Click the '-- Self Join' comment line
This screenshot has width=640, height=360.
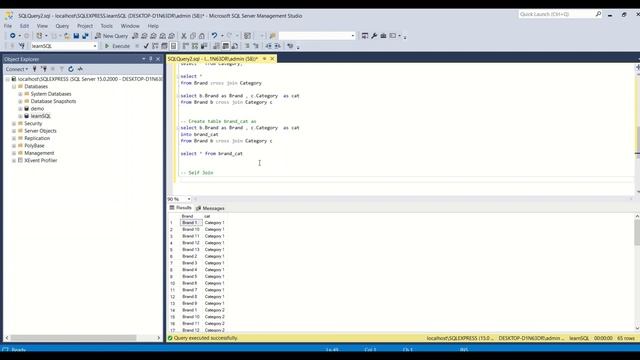pos(197,173)
